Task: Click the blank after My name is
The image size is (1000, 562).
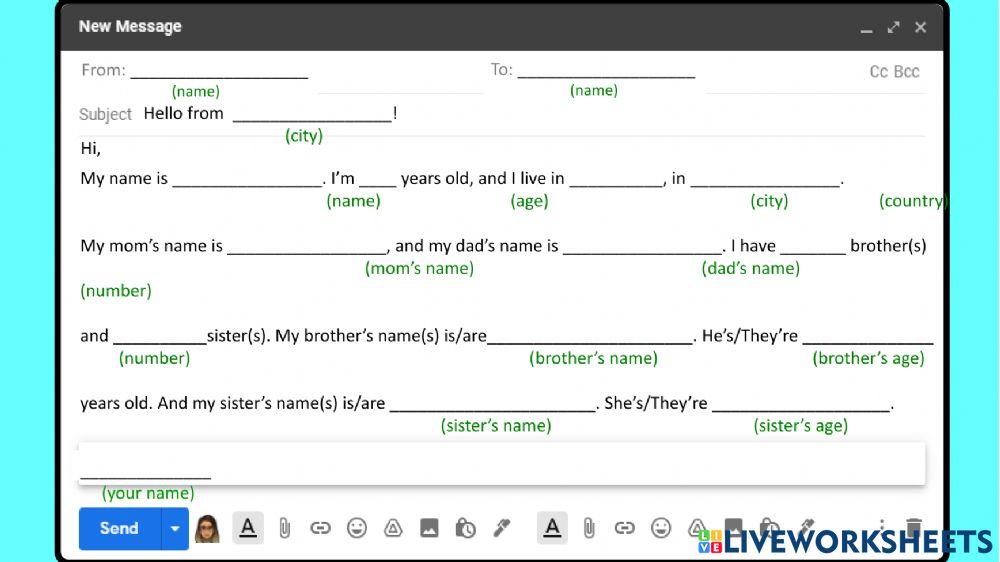Action: point(247,179)
